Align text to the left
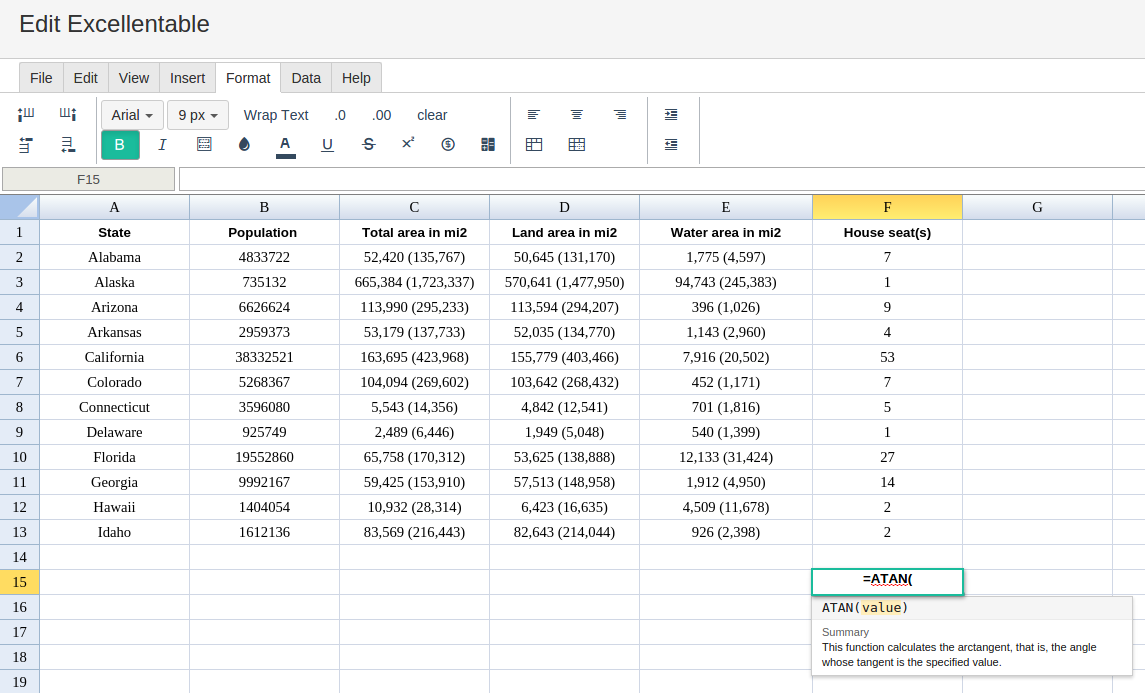 (x=534, y=115)
